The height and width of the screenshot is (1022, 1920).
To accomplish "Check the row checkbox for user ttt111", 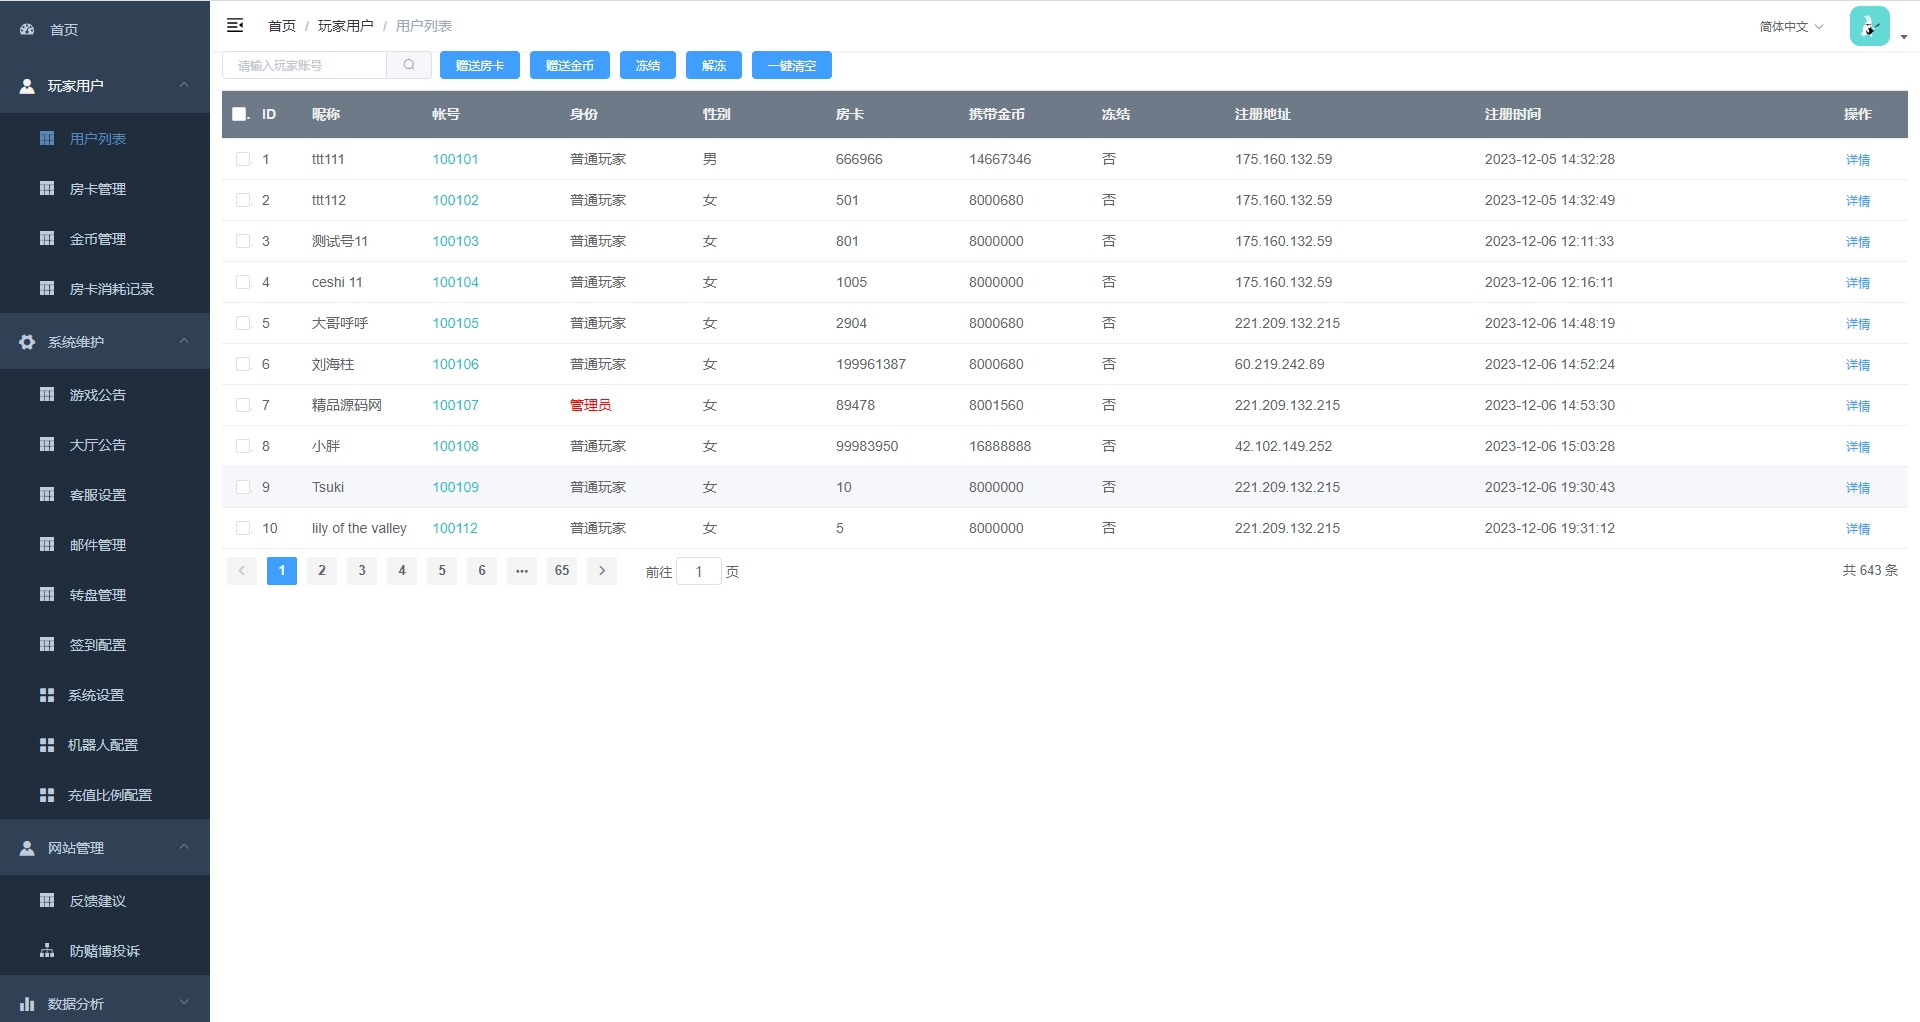I will [x=243, y=159].
